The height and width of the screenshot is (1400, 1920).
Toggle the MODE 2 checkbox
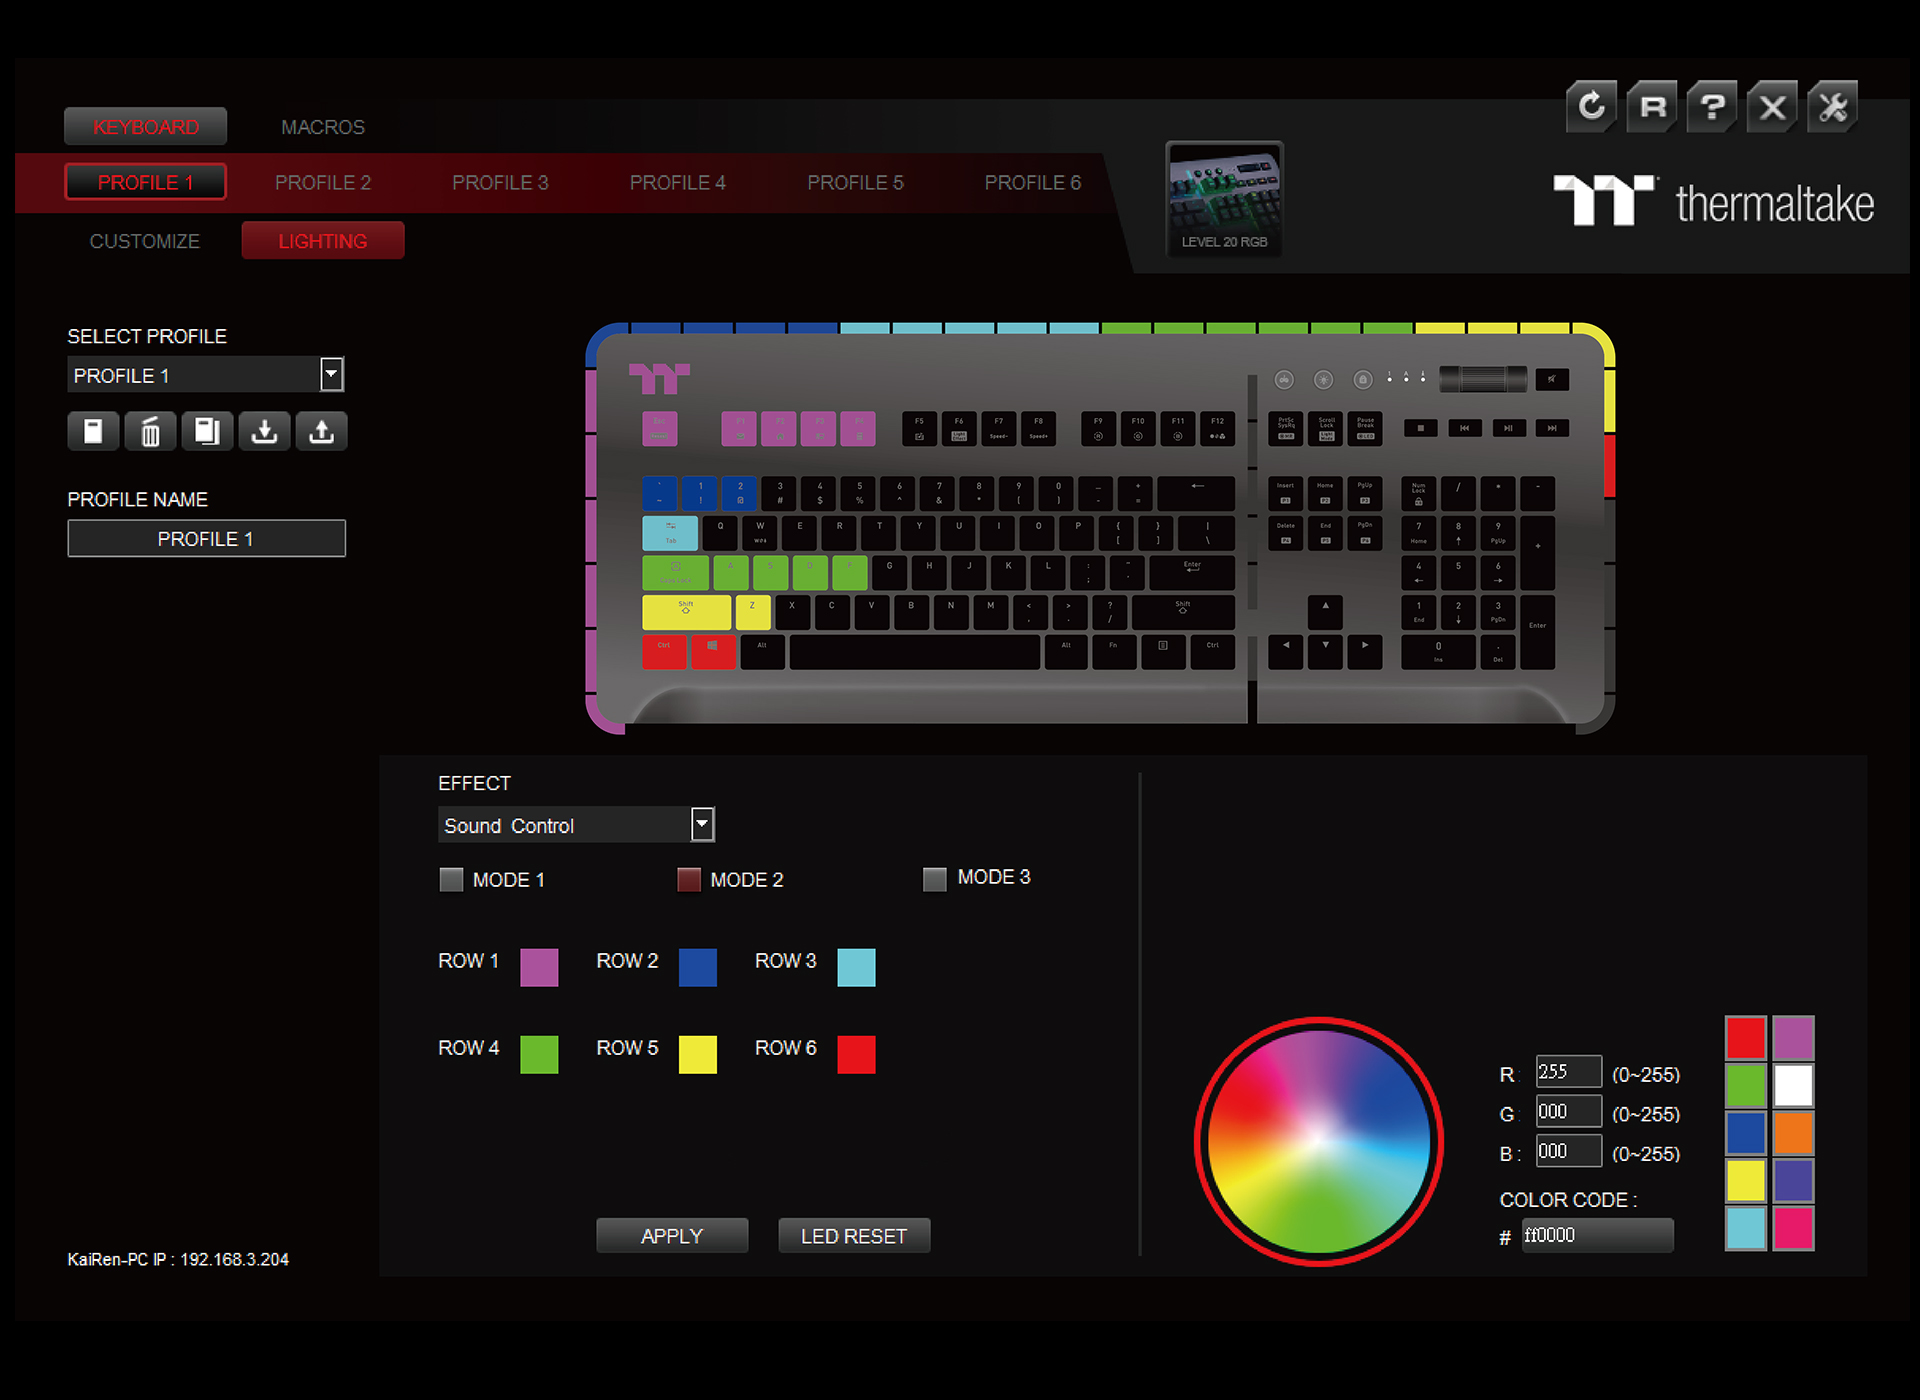[689, 879]
